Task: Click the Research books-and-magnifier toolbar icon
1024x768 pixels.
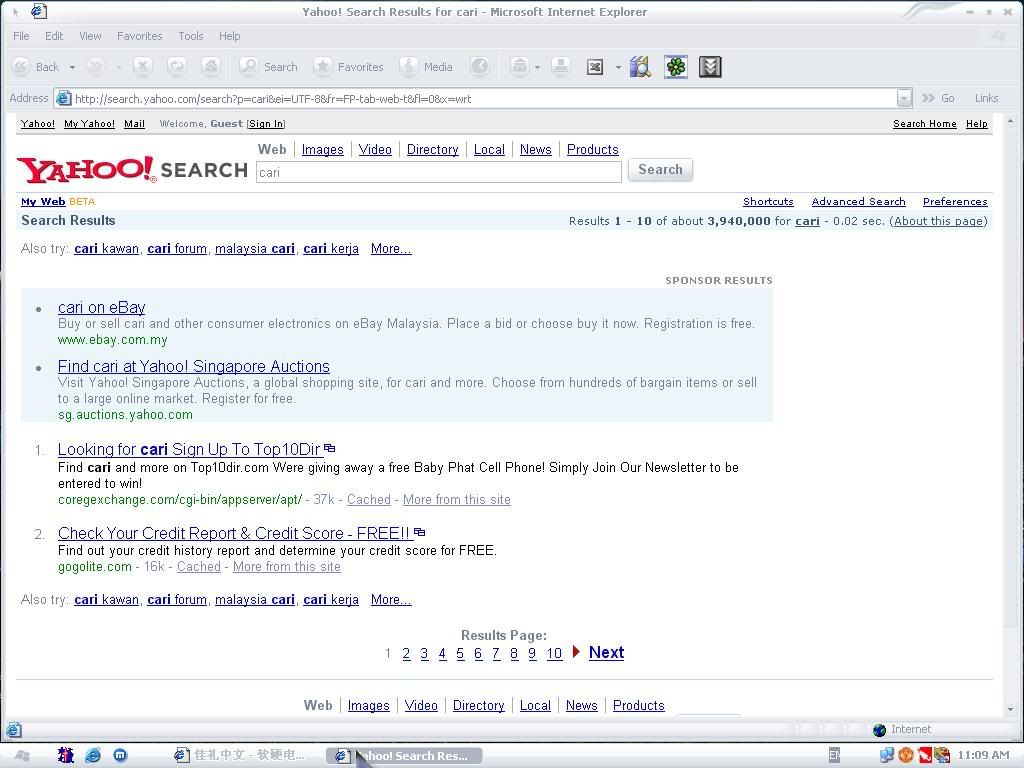Action: click(641, 67)
